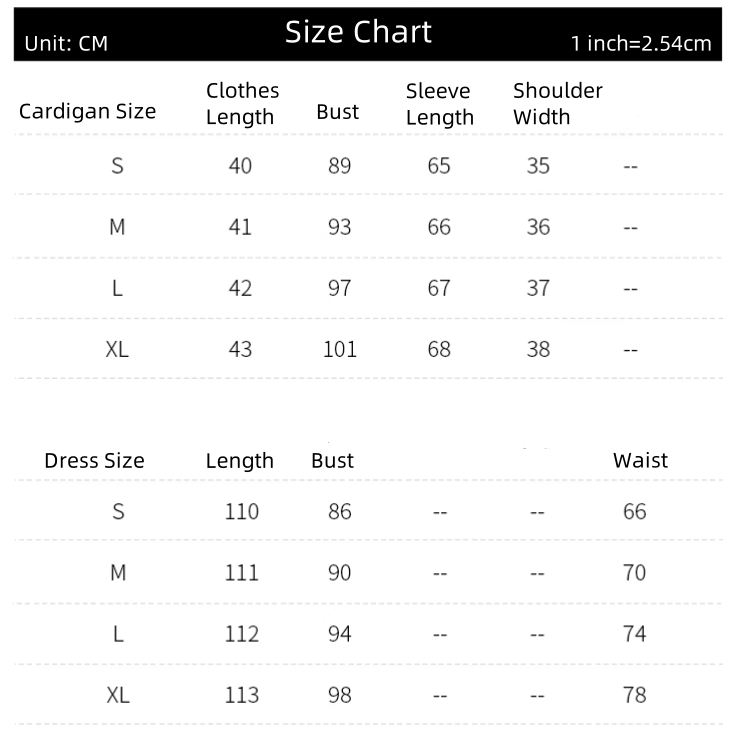This screenshot has height=729, width=736.
Task: Click dress XL waist value 78
Action: coord(634,695)
